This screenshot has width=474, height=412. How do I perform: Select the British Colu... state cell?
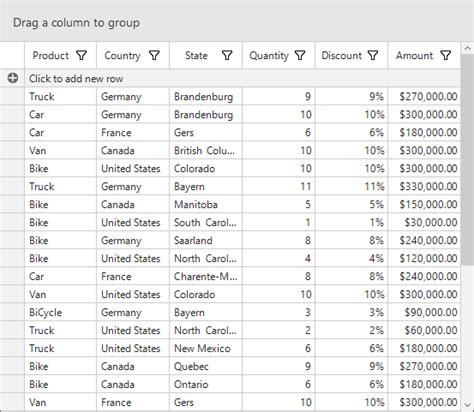[206, 151]
